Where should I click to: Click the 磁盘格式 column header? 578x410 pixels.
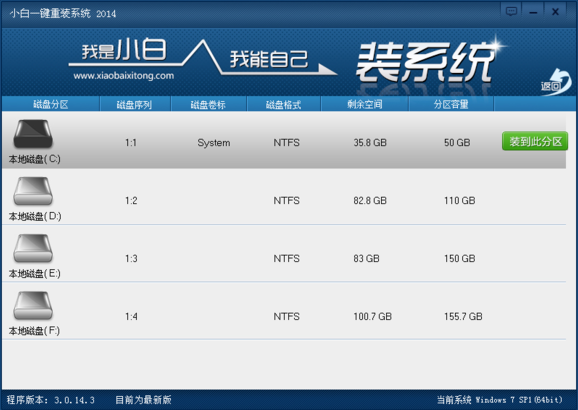point(283,104)
